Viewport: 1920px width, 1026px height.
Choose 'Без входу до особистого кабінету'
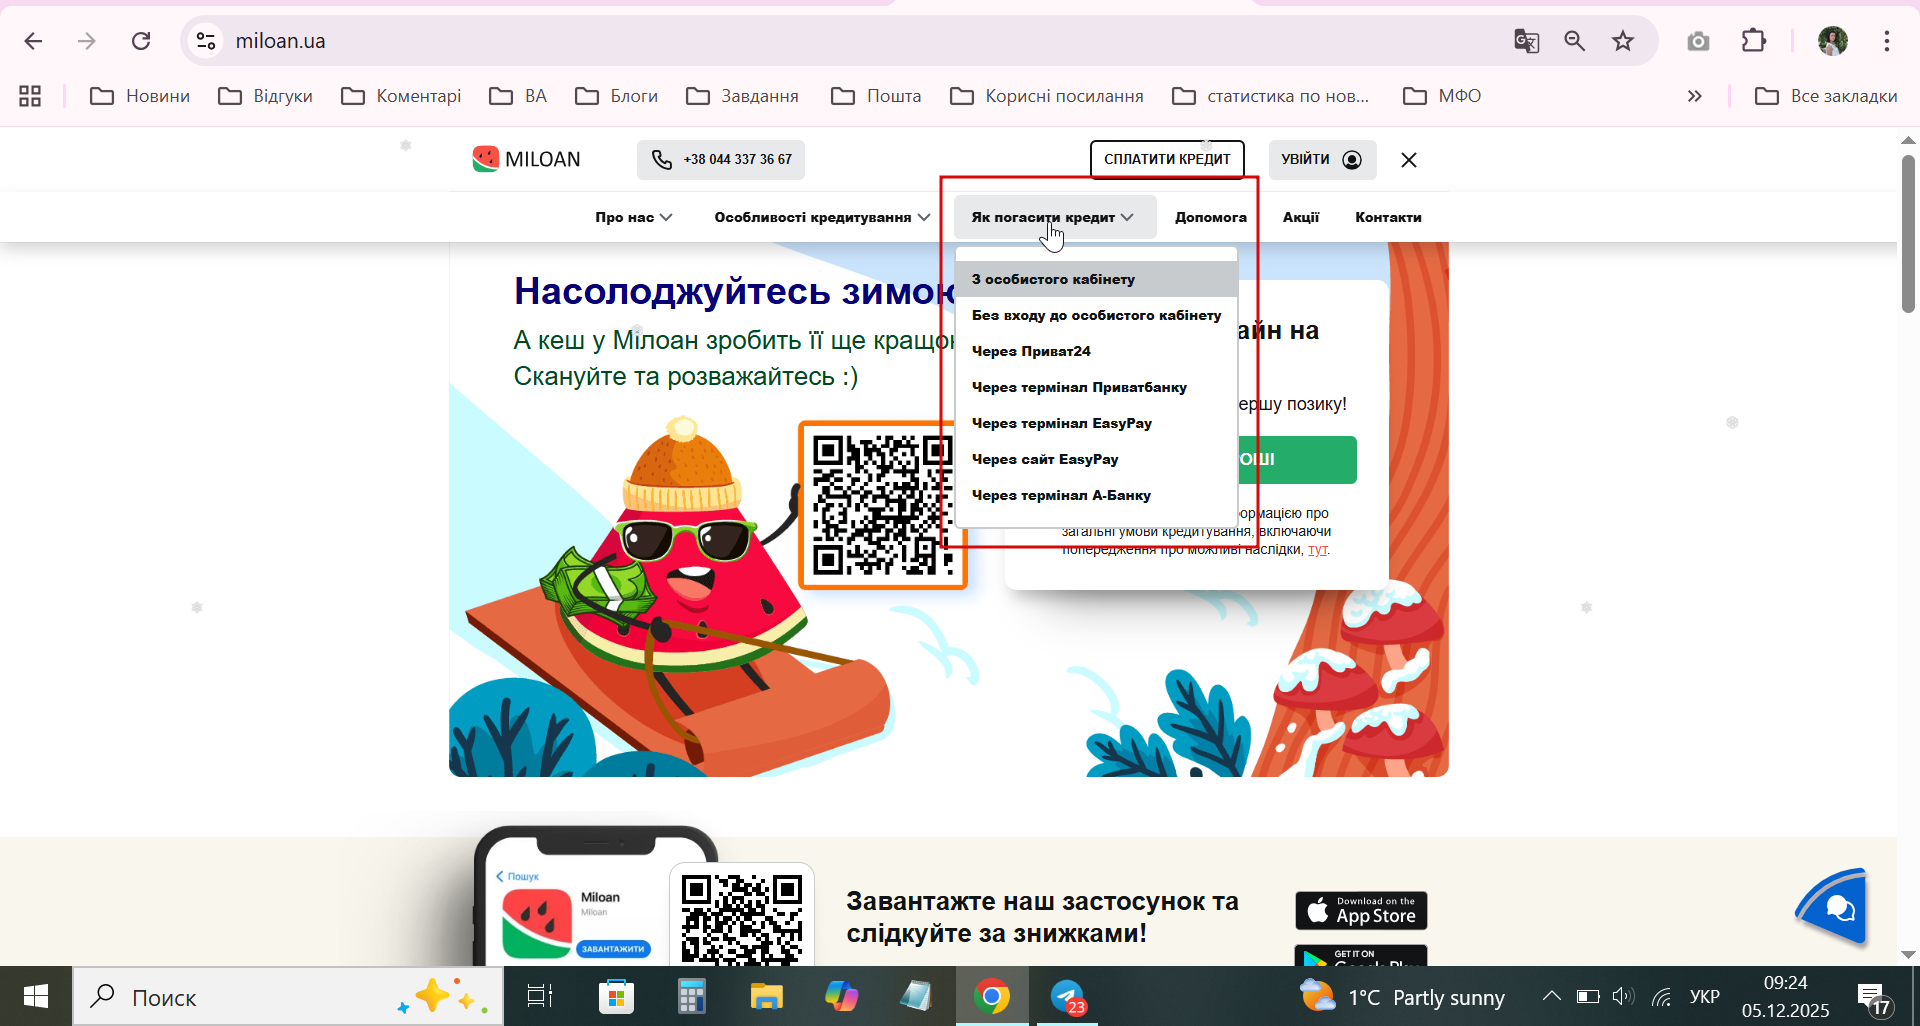point(1096,315)
